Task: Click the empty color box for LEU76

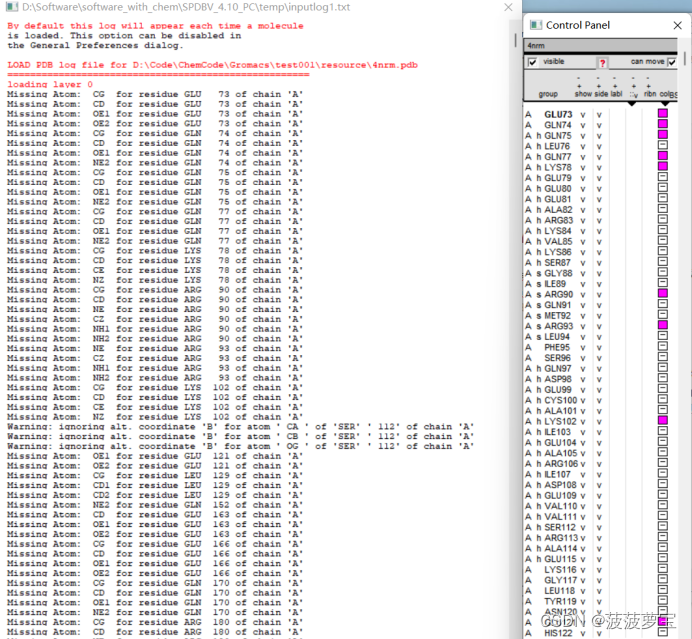Action: [x=662, y=145]
